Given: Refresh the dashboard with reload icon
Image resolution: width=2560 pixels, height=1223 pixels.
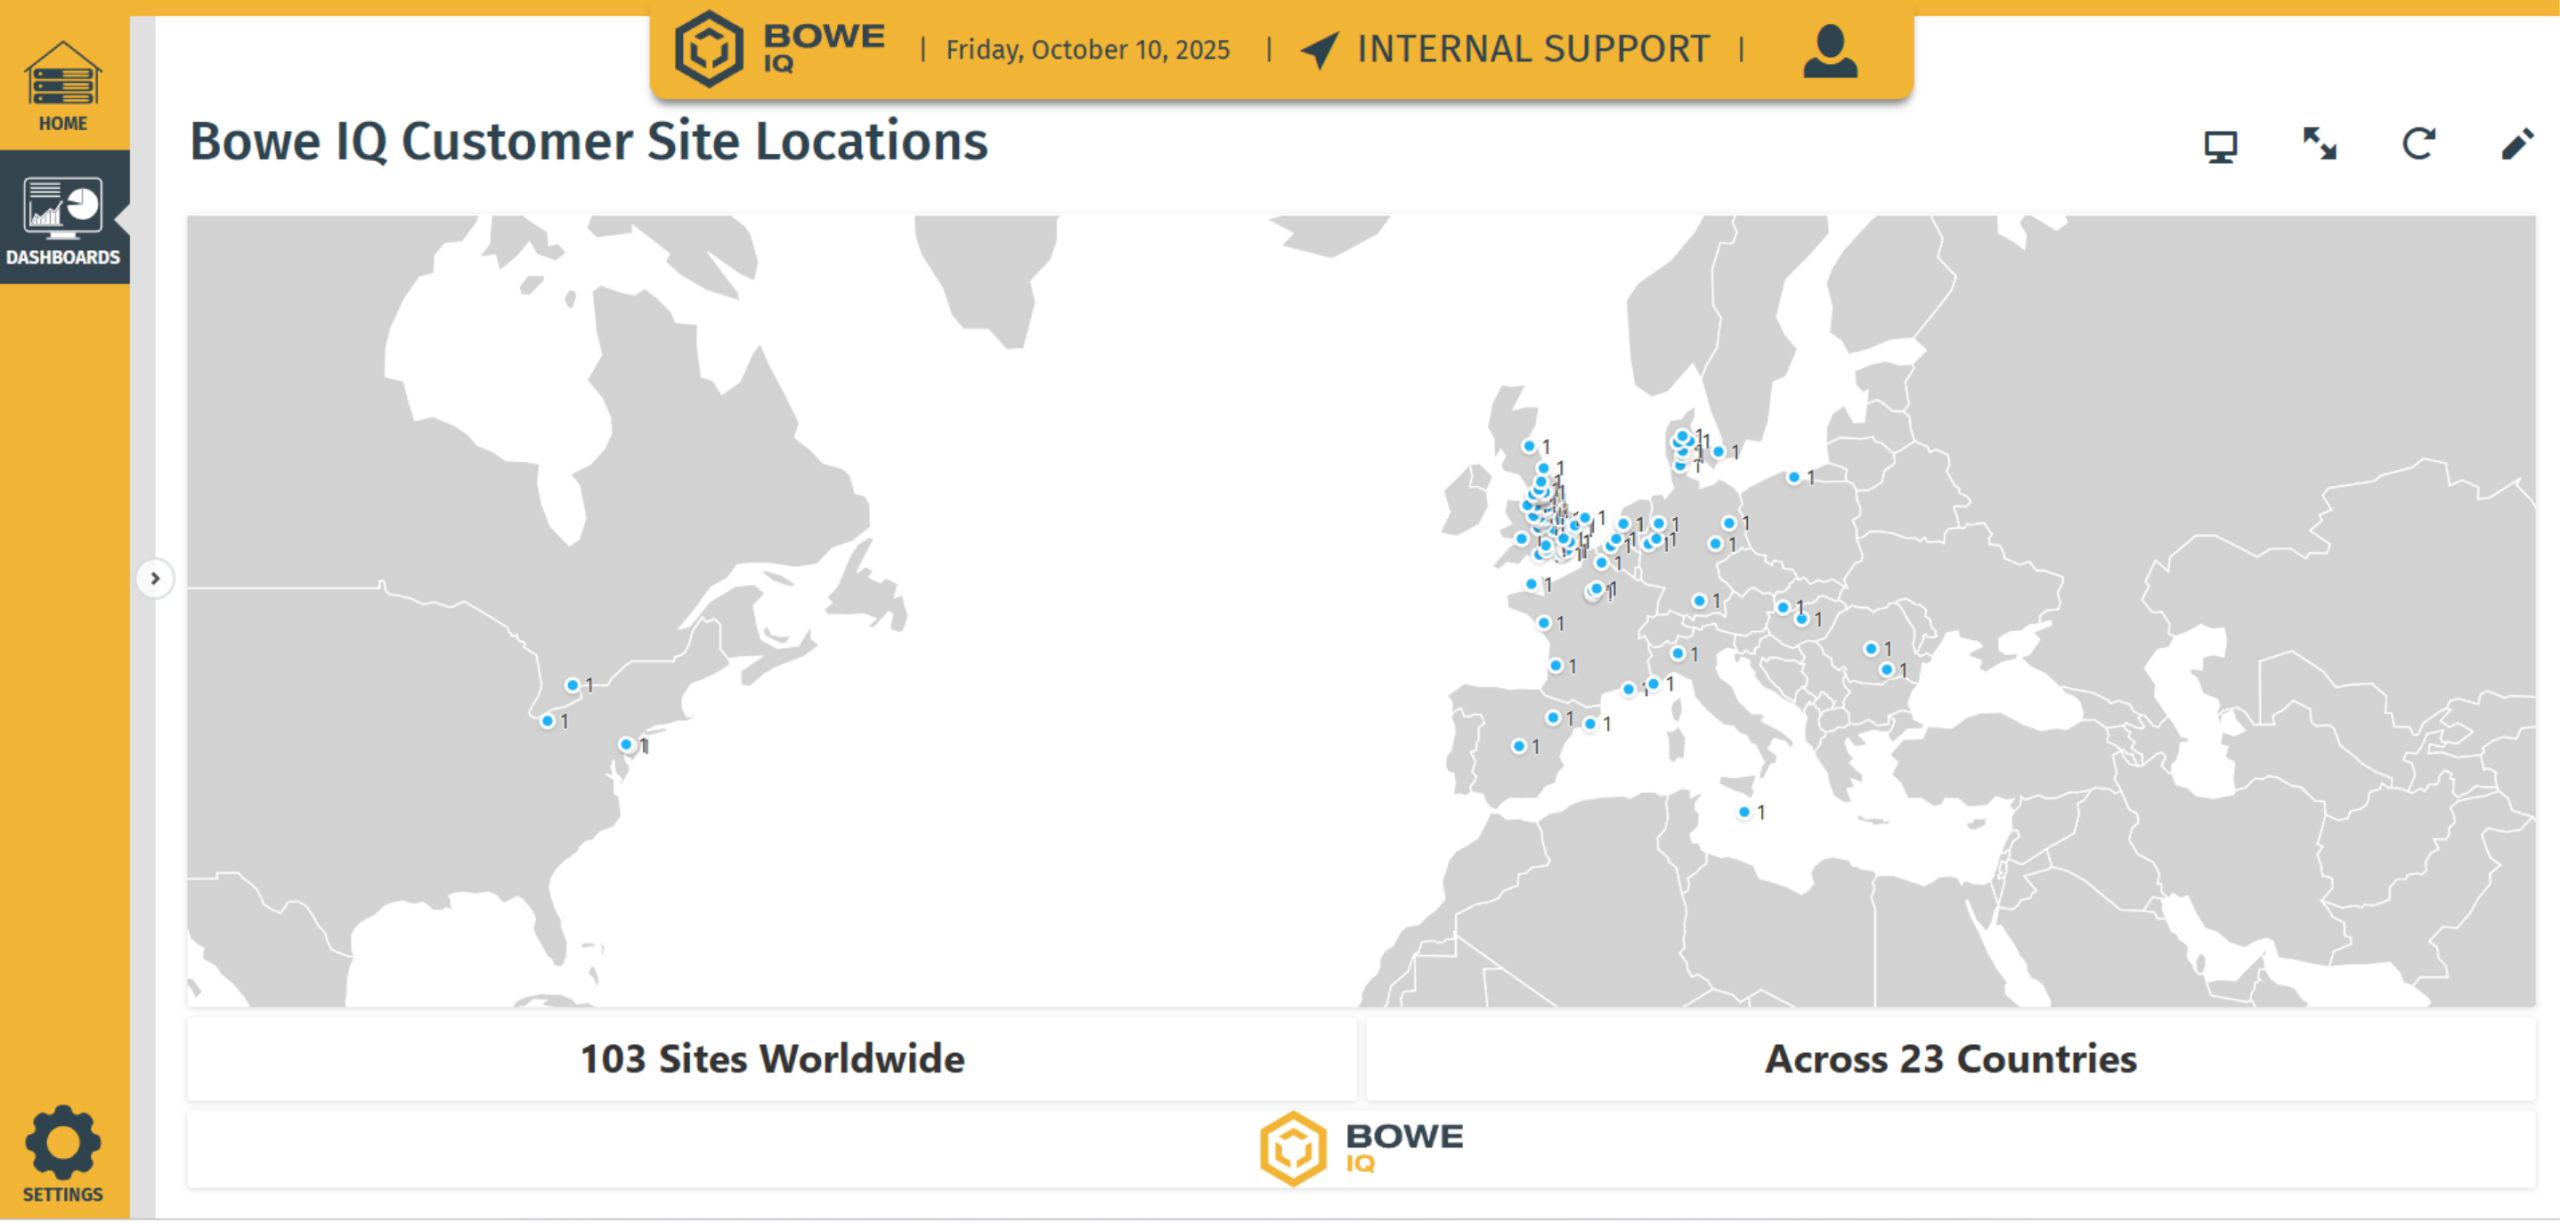Looking at the screenshot, I should click(x=2418, y=144).
